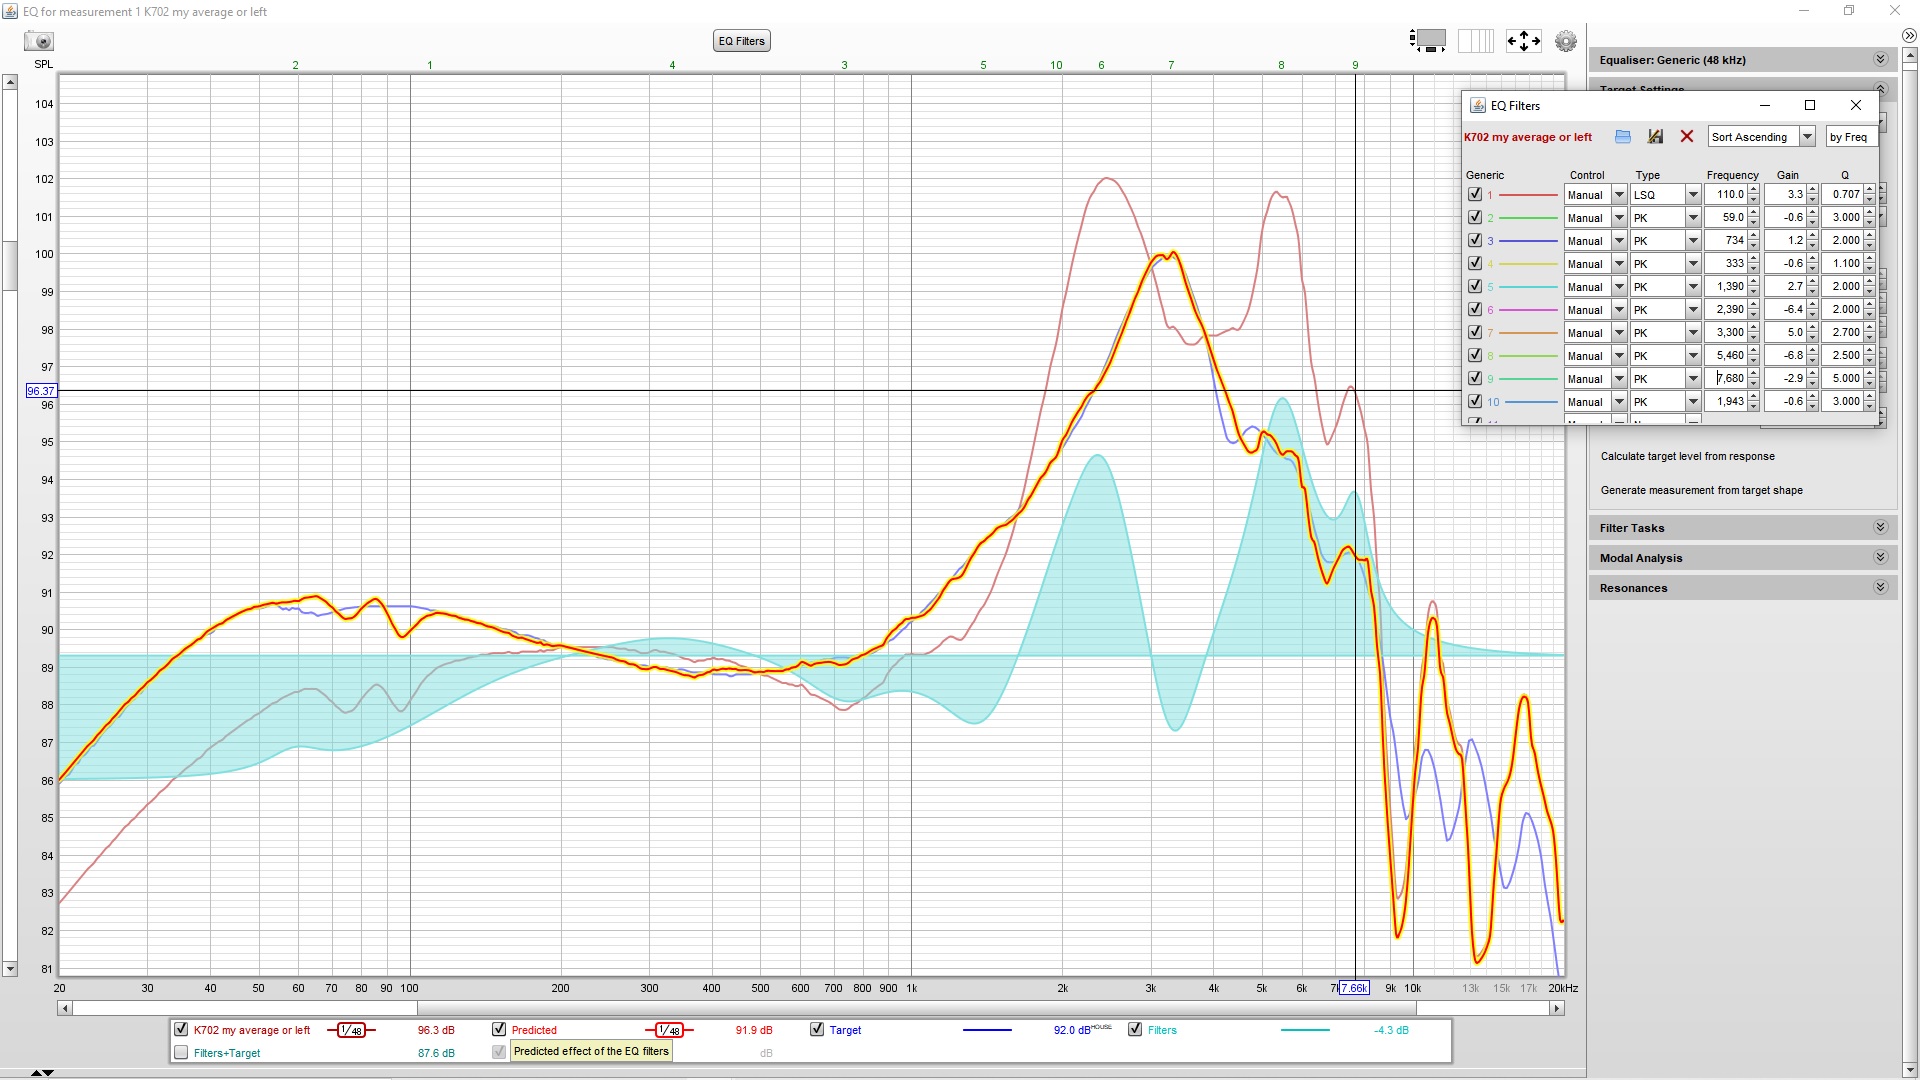
Task: Click filter 9 frequency field 7,680
Action: click(1726, 379)
